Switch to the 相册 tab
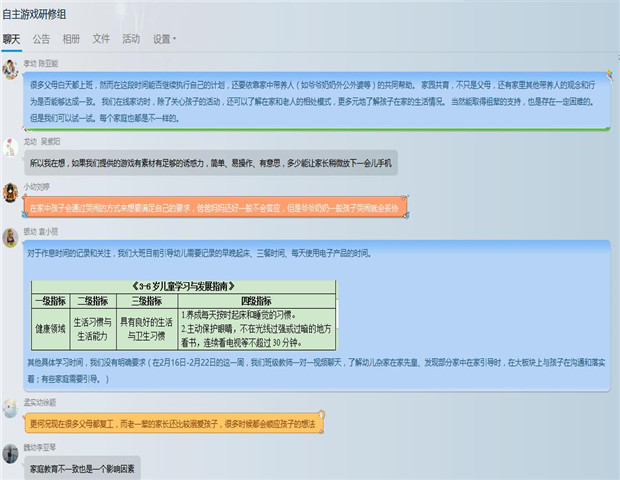This screenshot has width=620, height=480. click(x=71, y=39)
